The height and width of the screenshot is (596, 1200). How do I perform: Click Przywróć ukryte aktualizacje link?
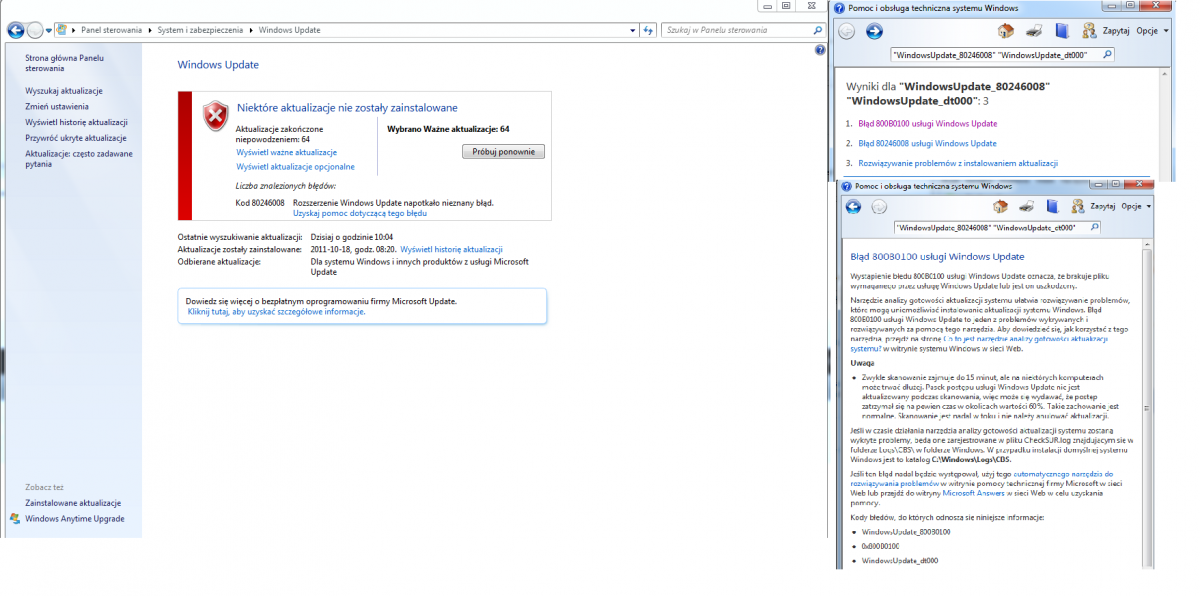[76, 138]
